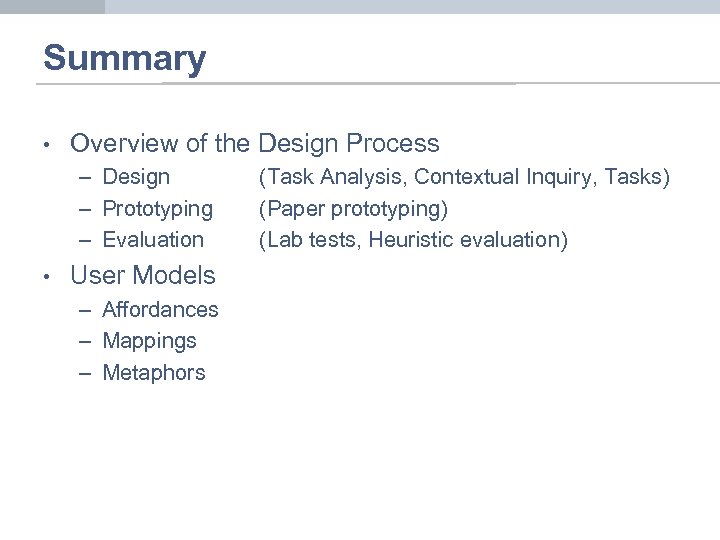Click the Lab tests, Heuristic evaluation text
Screen dimensions: 720x540
coord(413,240)
